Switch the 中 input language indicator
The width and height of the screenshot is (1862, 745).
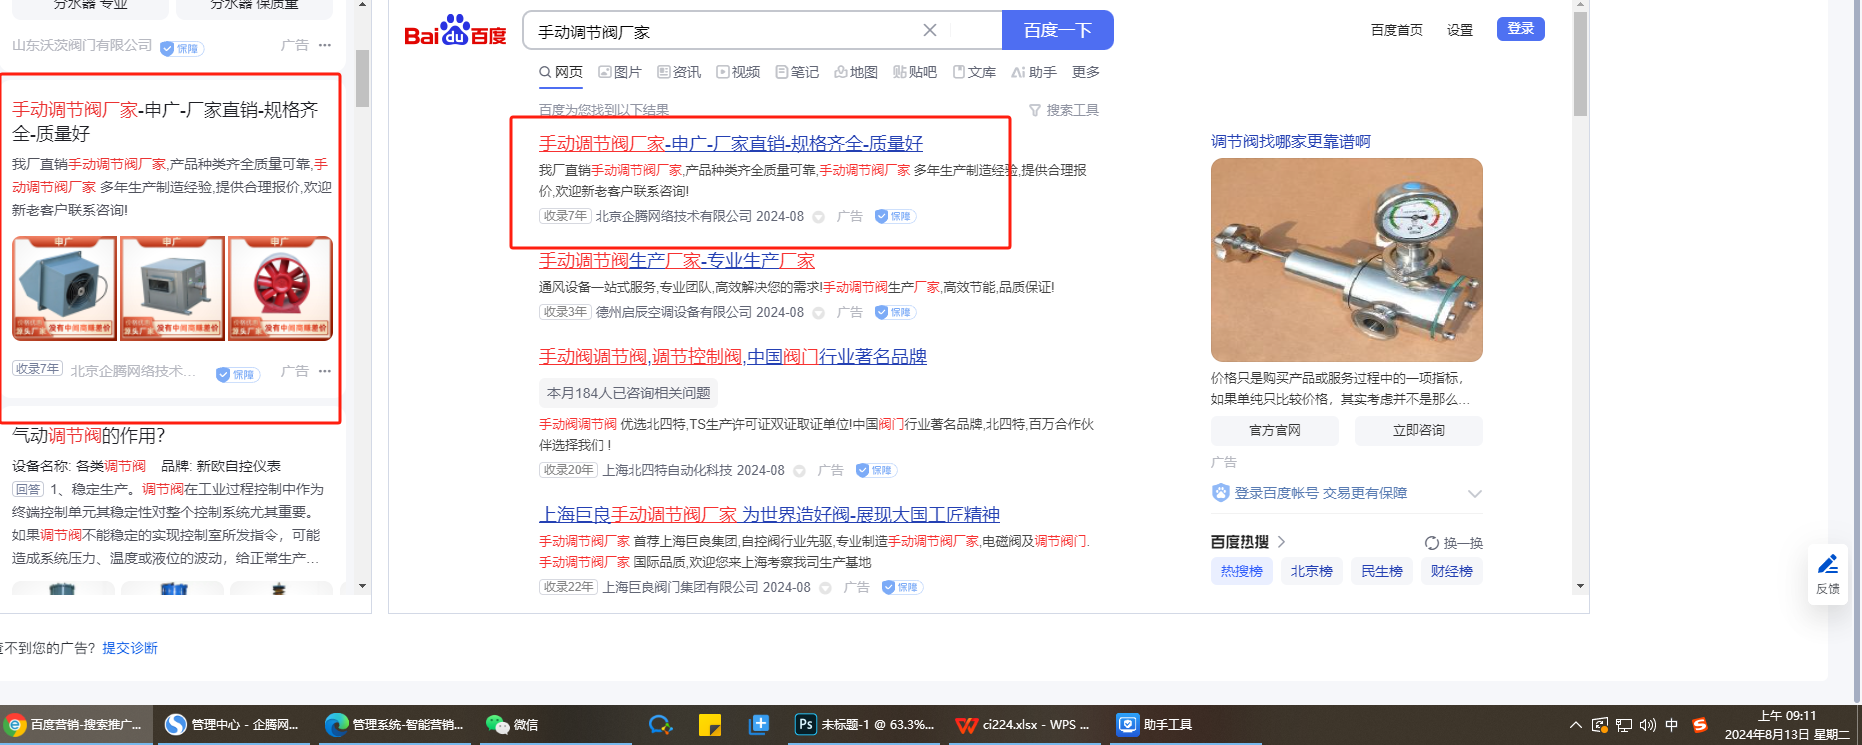1672,725
